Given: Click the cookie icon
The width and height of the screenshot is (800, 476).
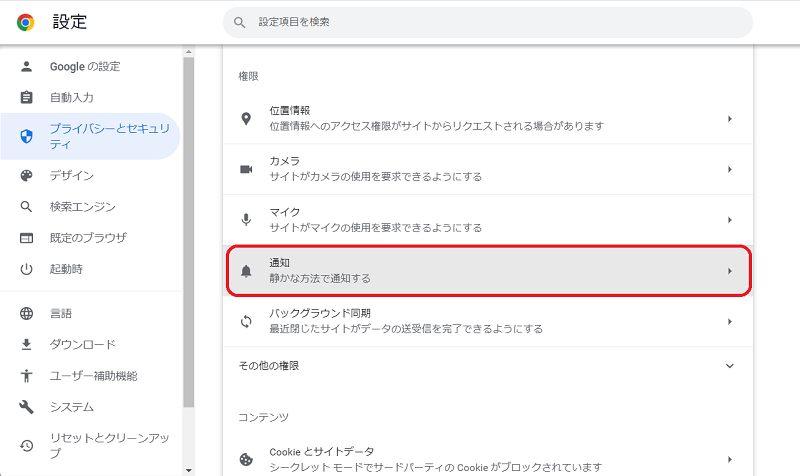Looking at the screenshot, I should (x=246, y=459).
